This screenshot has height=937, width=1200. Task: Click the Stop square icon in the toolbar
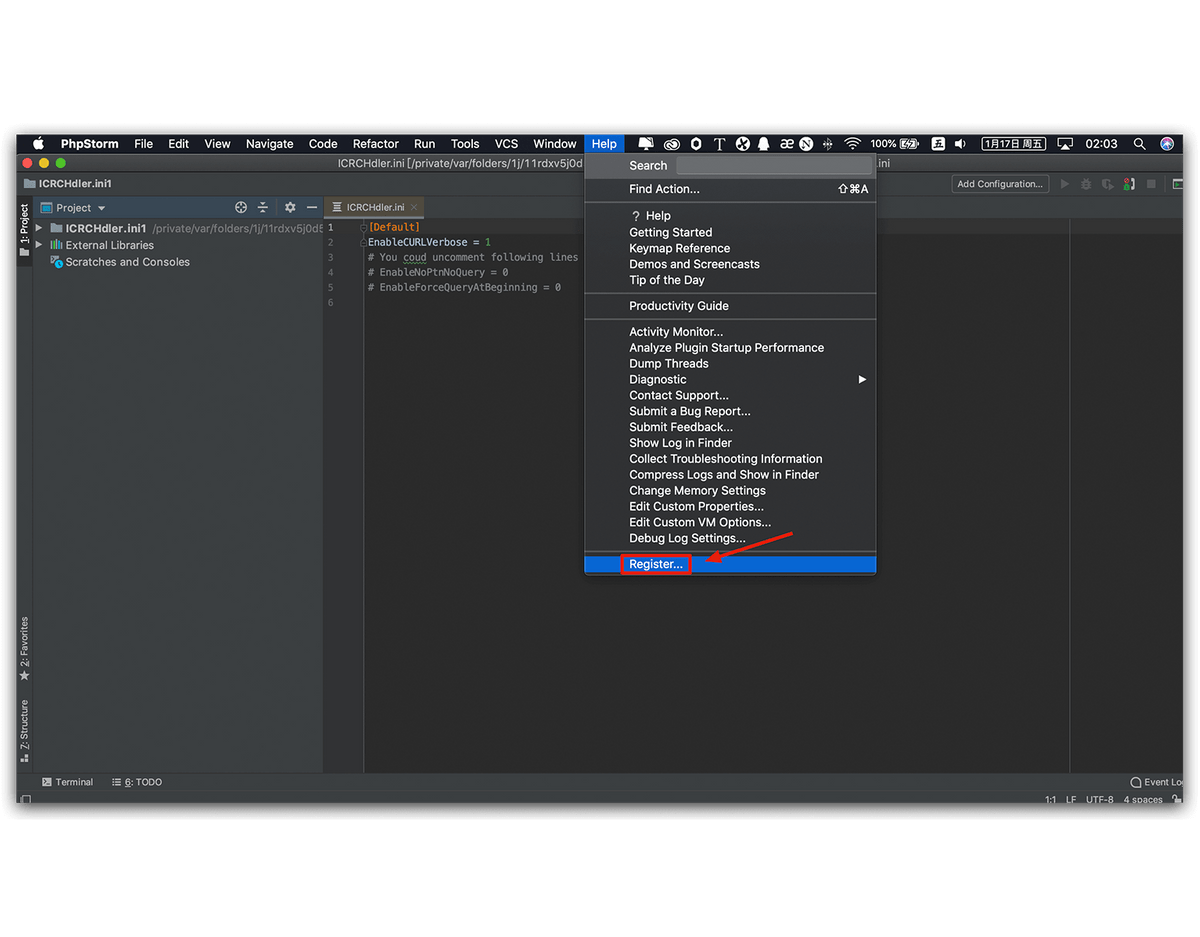(1151, 184)
